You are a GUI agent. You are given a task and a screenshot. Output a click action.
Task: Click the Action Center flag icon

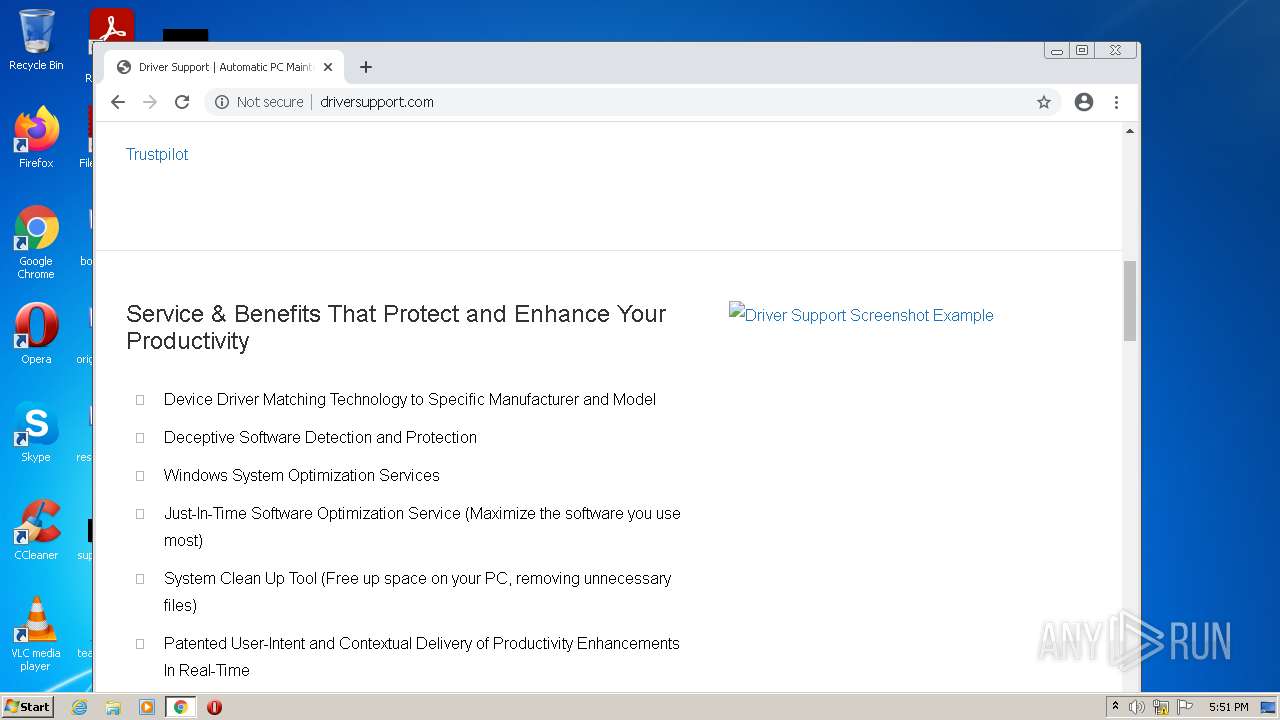tap(1185, 707)
